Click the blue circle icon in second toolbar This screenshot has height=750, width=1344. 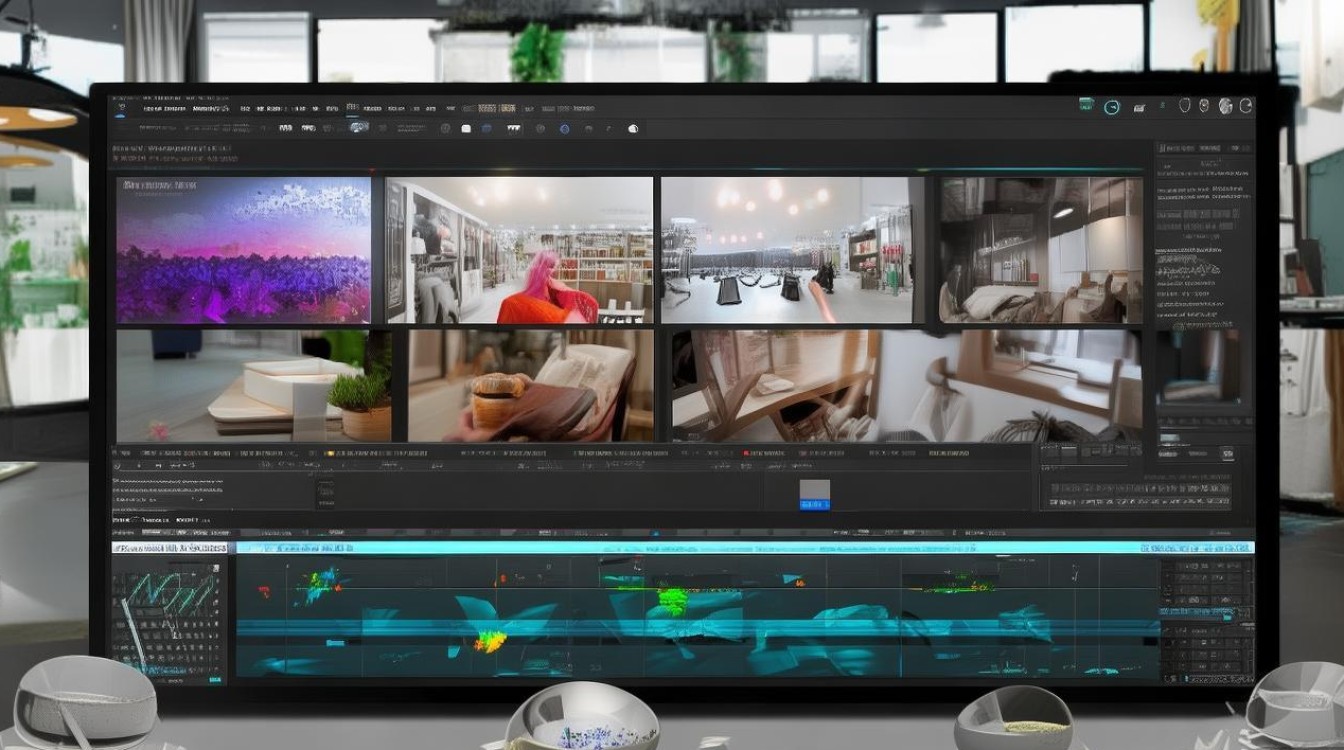click(564, 128)
